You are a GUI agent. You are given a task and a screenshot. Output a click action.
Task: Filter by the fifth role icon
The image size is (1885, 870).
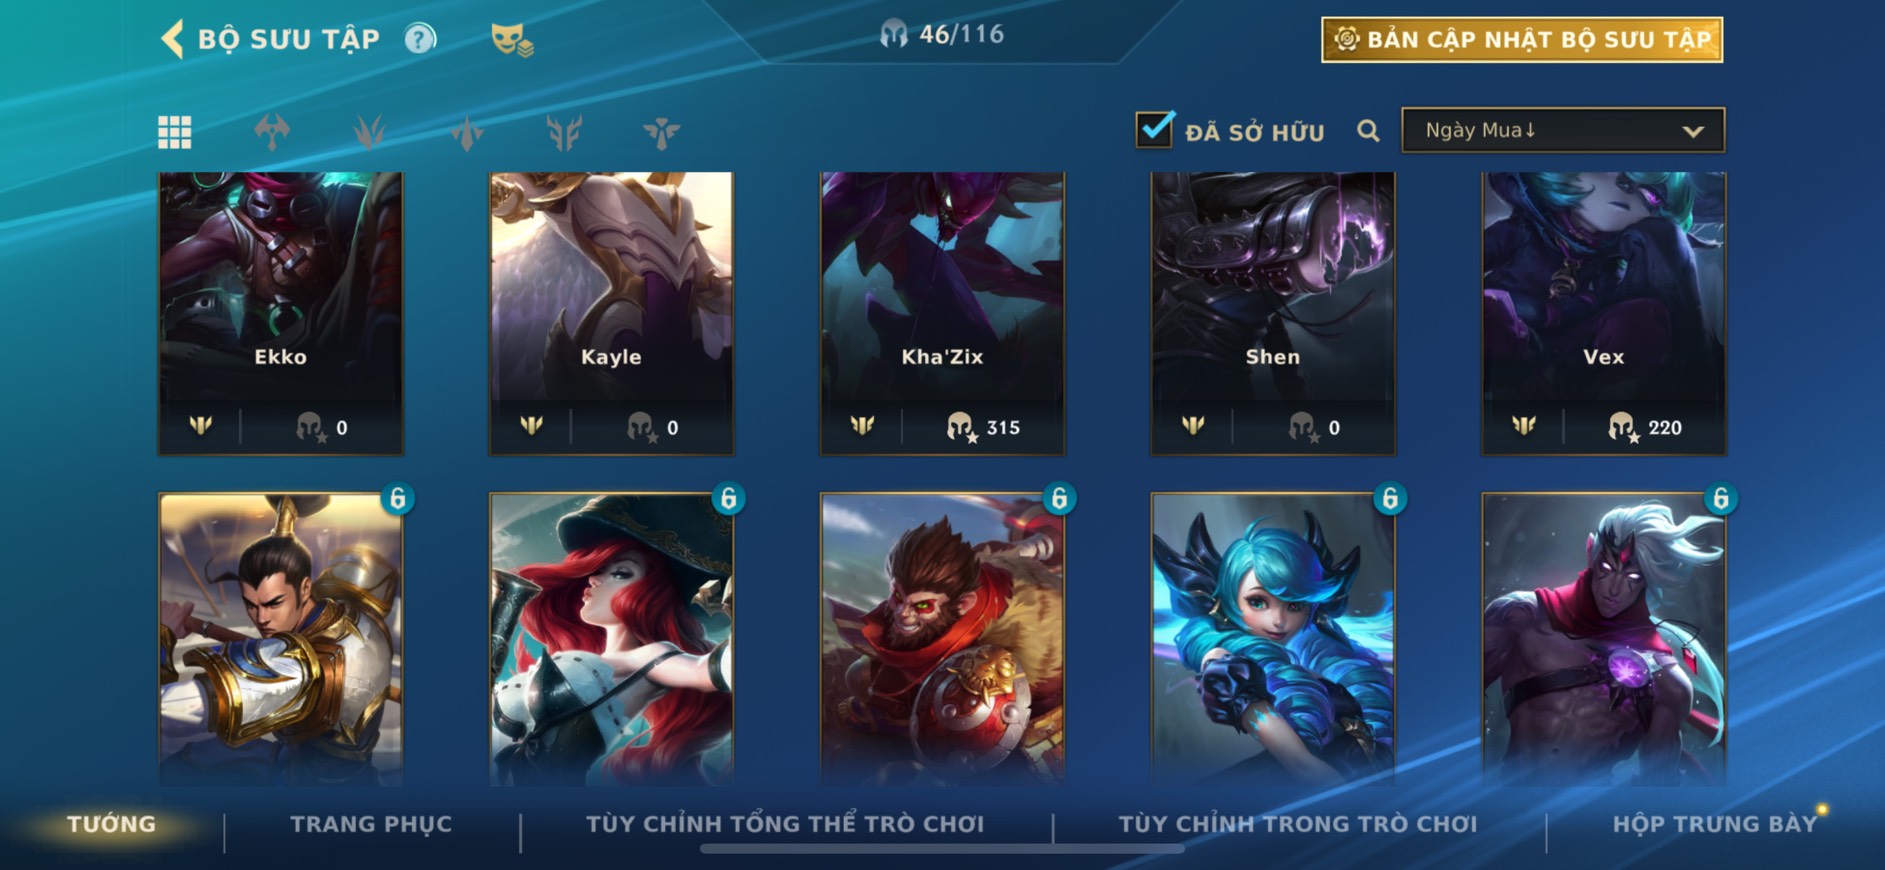(x=661, y=132)
